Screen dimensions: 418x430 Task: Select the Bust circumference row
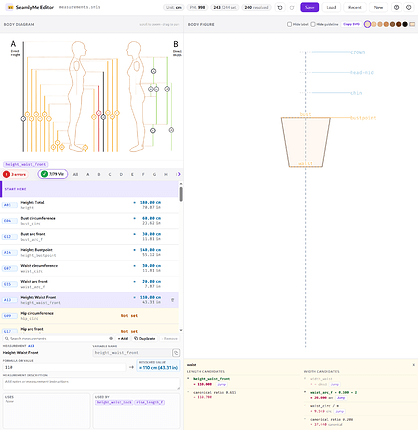tap(89, 221)
